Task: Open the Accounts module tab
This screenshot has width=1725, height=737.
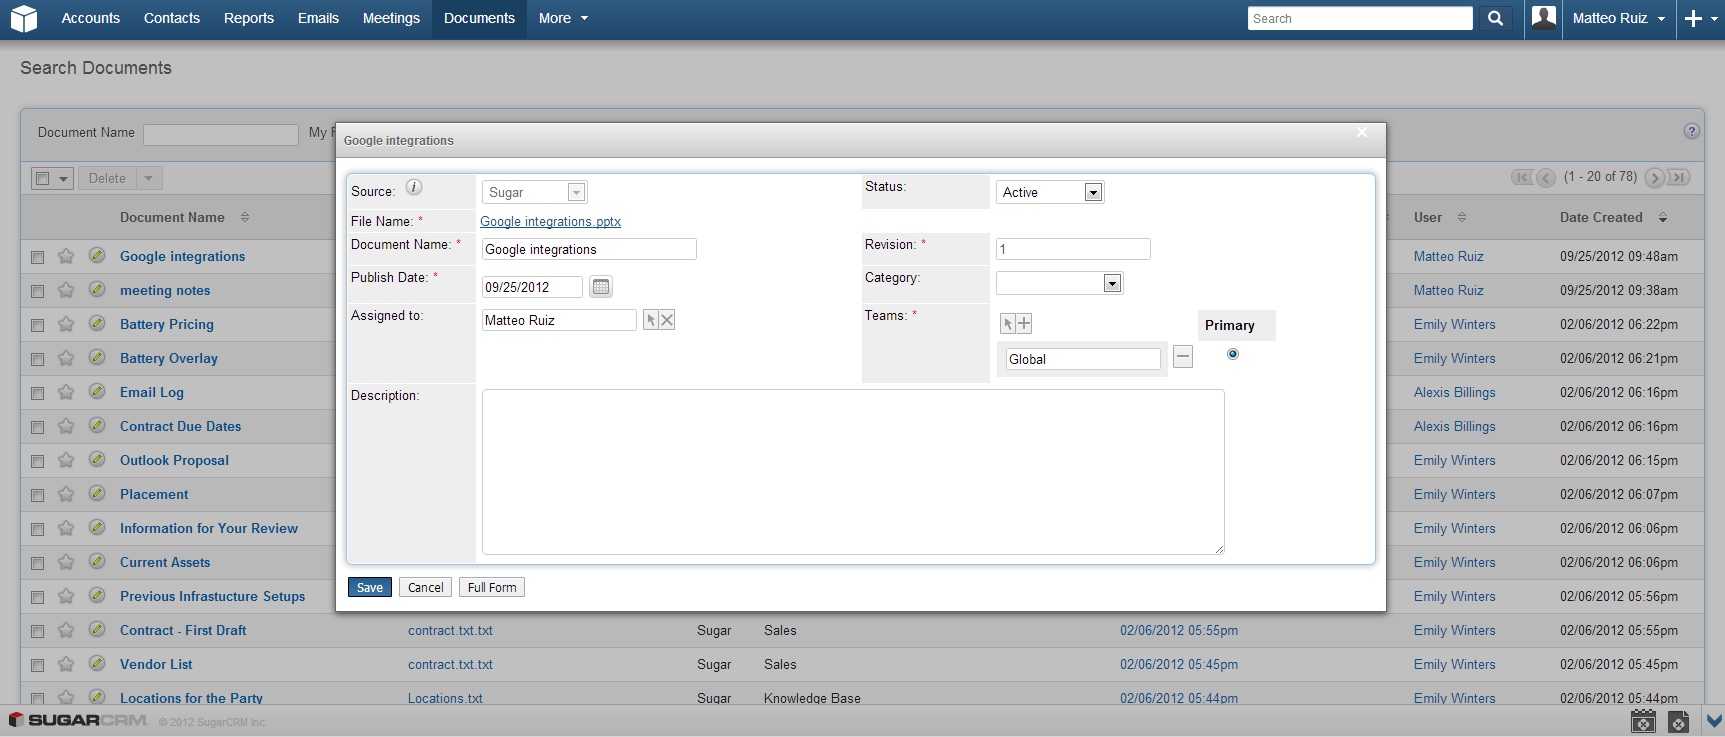Action: coord(90,18)
